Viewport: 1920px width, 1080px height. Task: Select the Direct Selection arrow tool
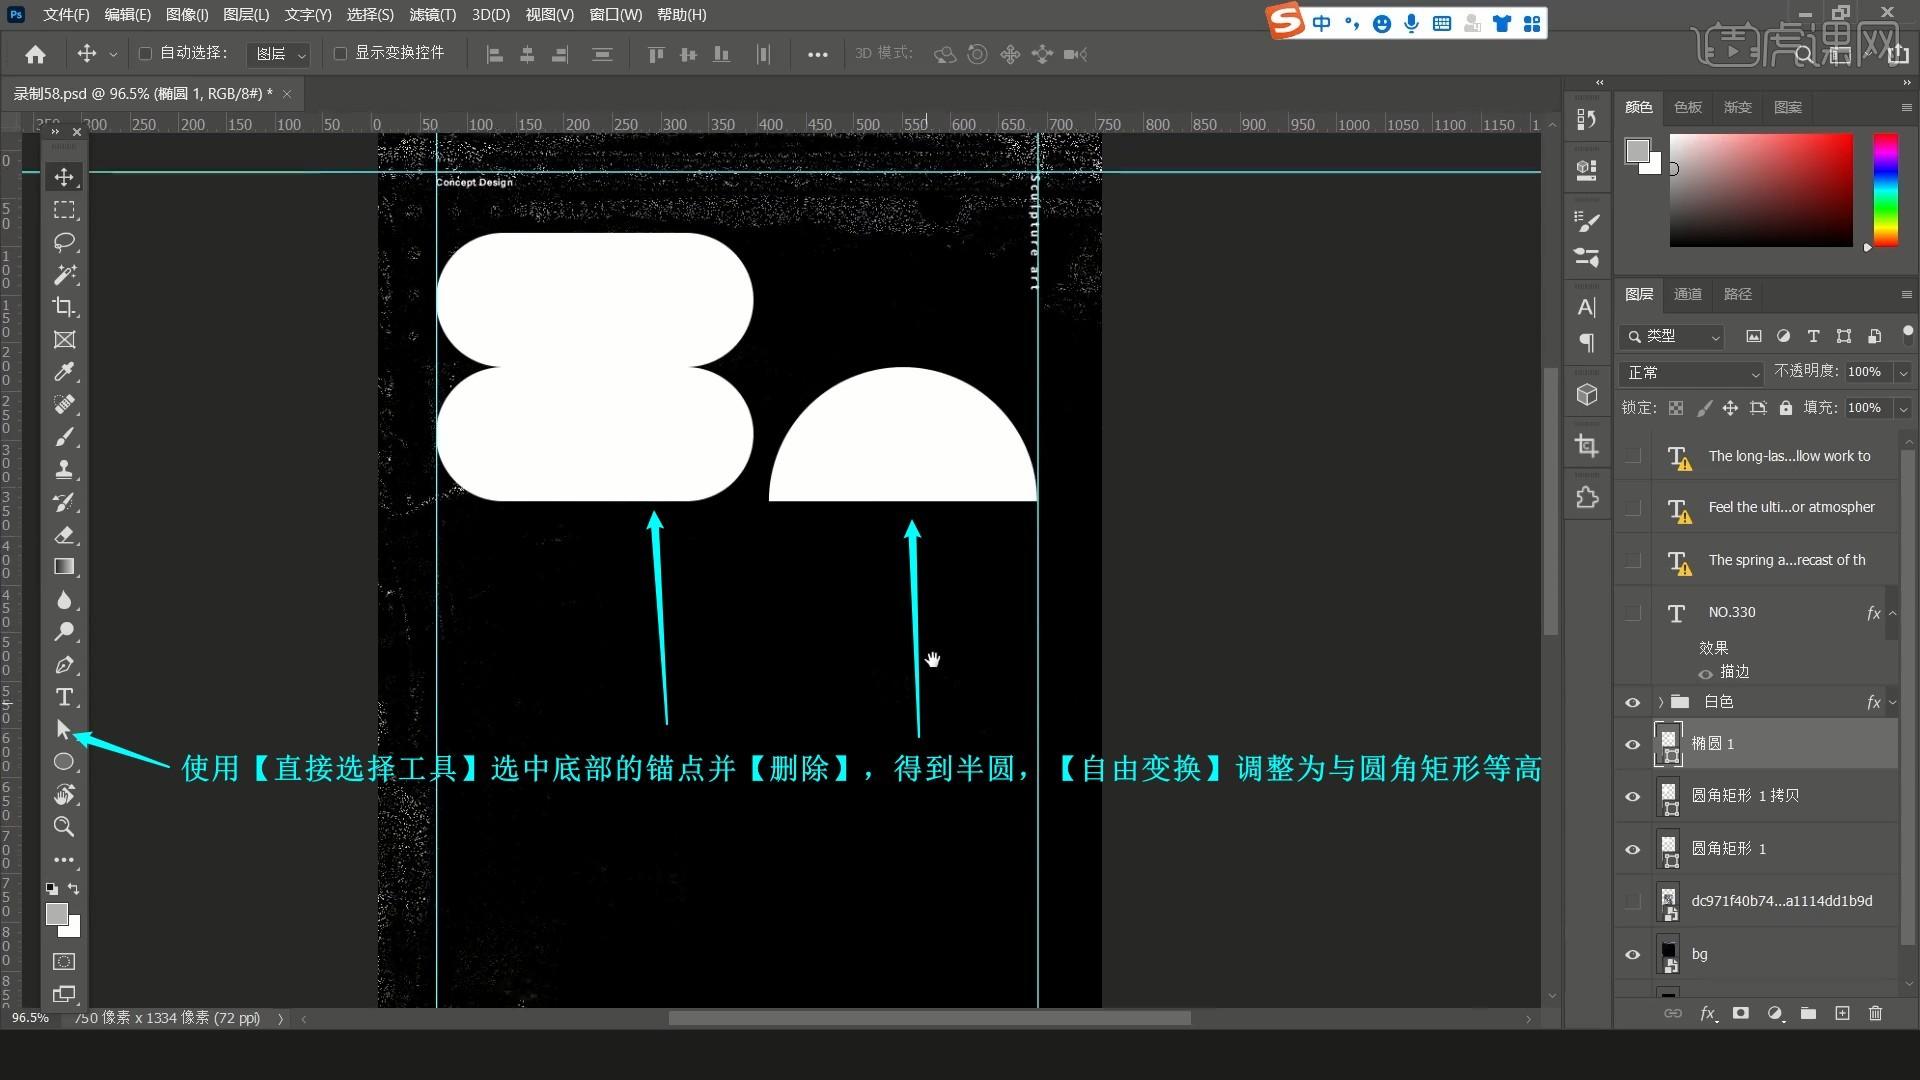pos(64,729)
